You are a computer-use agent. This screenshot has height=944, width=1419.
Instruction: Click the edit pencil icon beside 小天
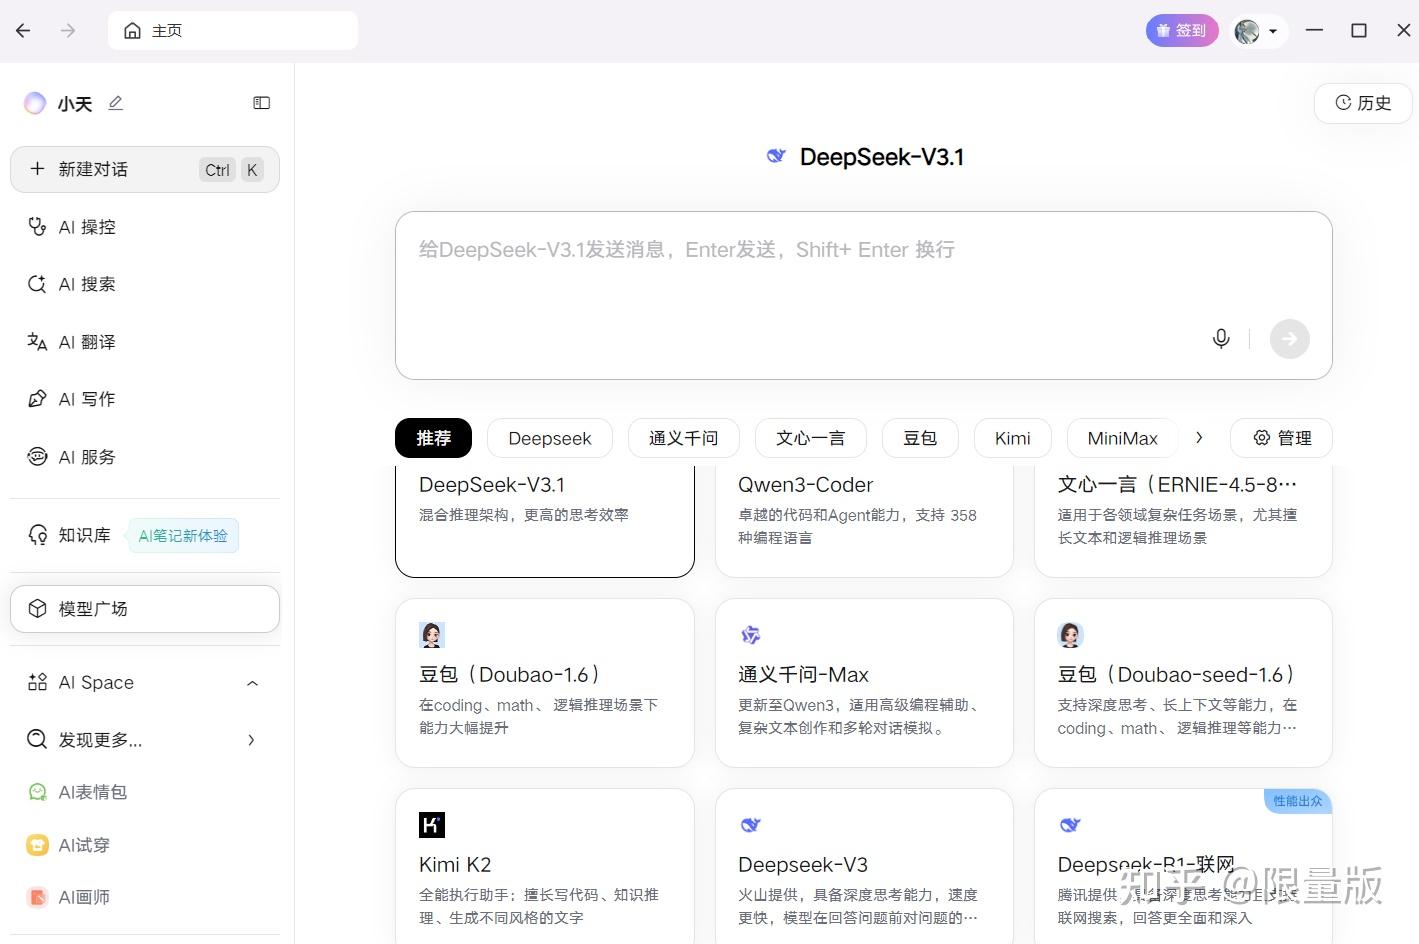pyautogui.click(x=116, y=103)
